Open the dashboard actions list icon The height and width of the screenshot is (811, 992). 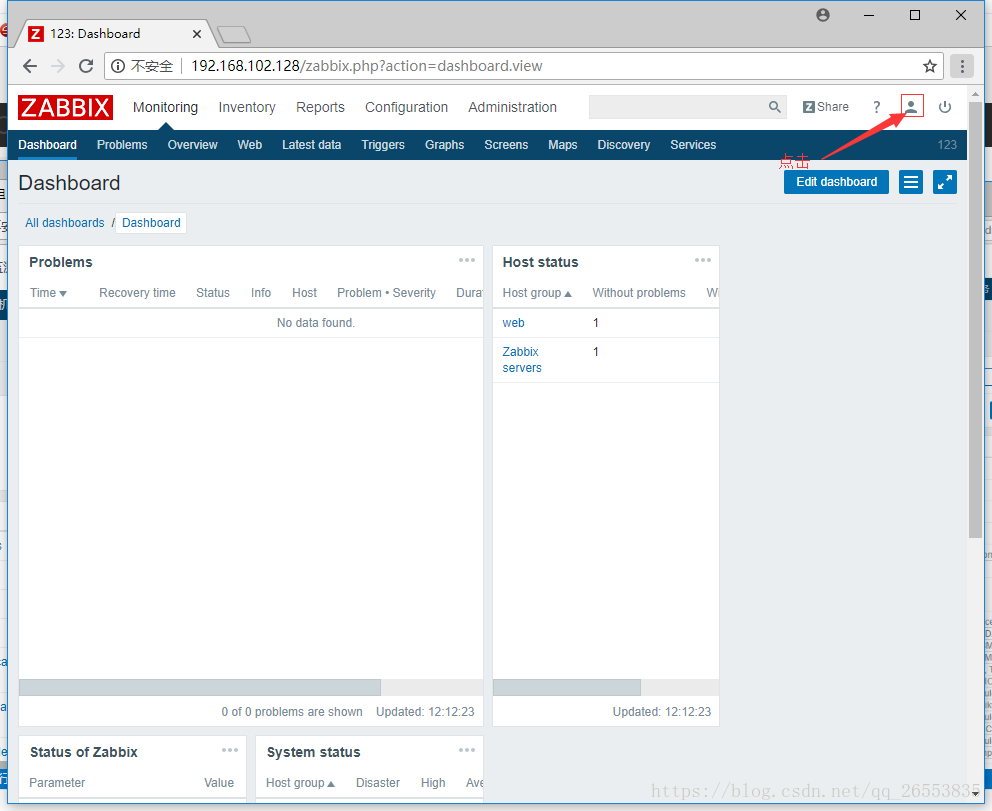(910, 182)
